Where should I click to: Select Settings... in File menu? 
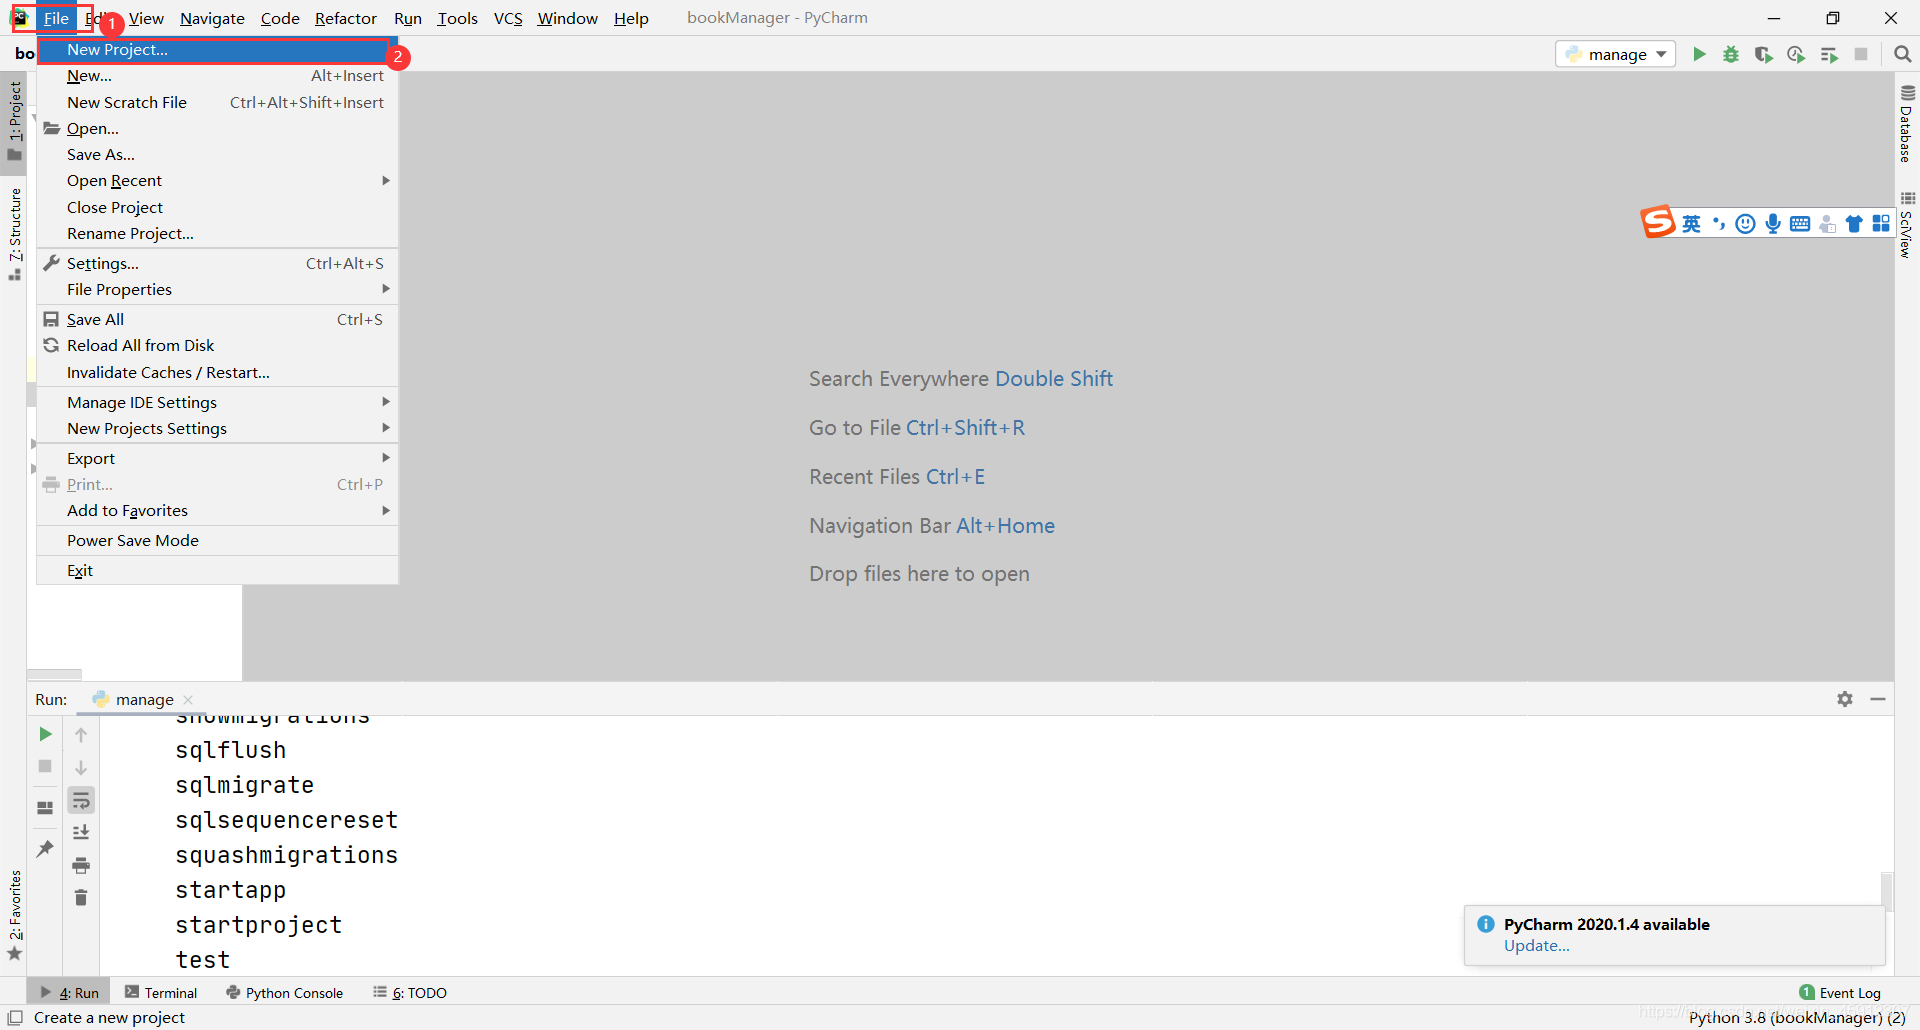(x=218, y=263)
